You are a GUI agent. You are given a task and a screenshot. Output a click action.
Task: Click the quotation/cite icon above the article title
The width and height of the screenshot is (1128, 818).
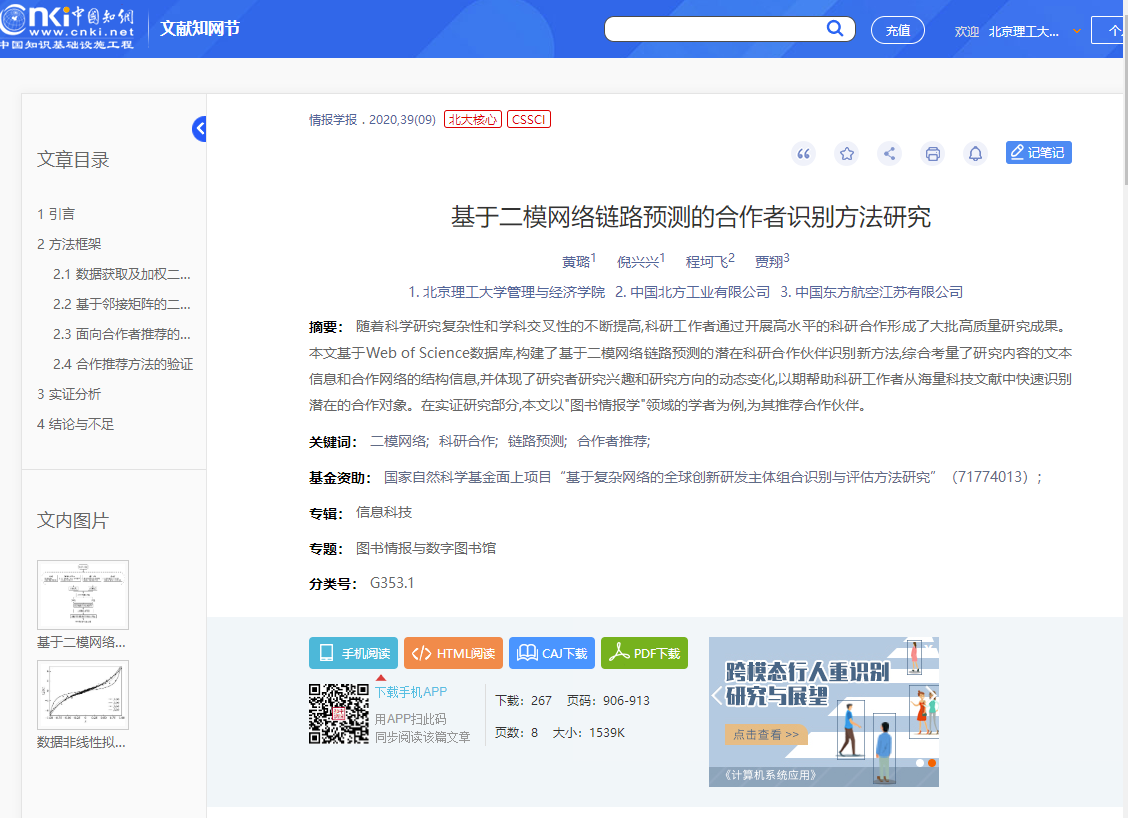coord(803,153)
